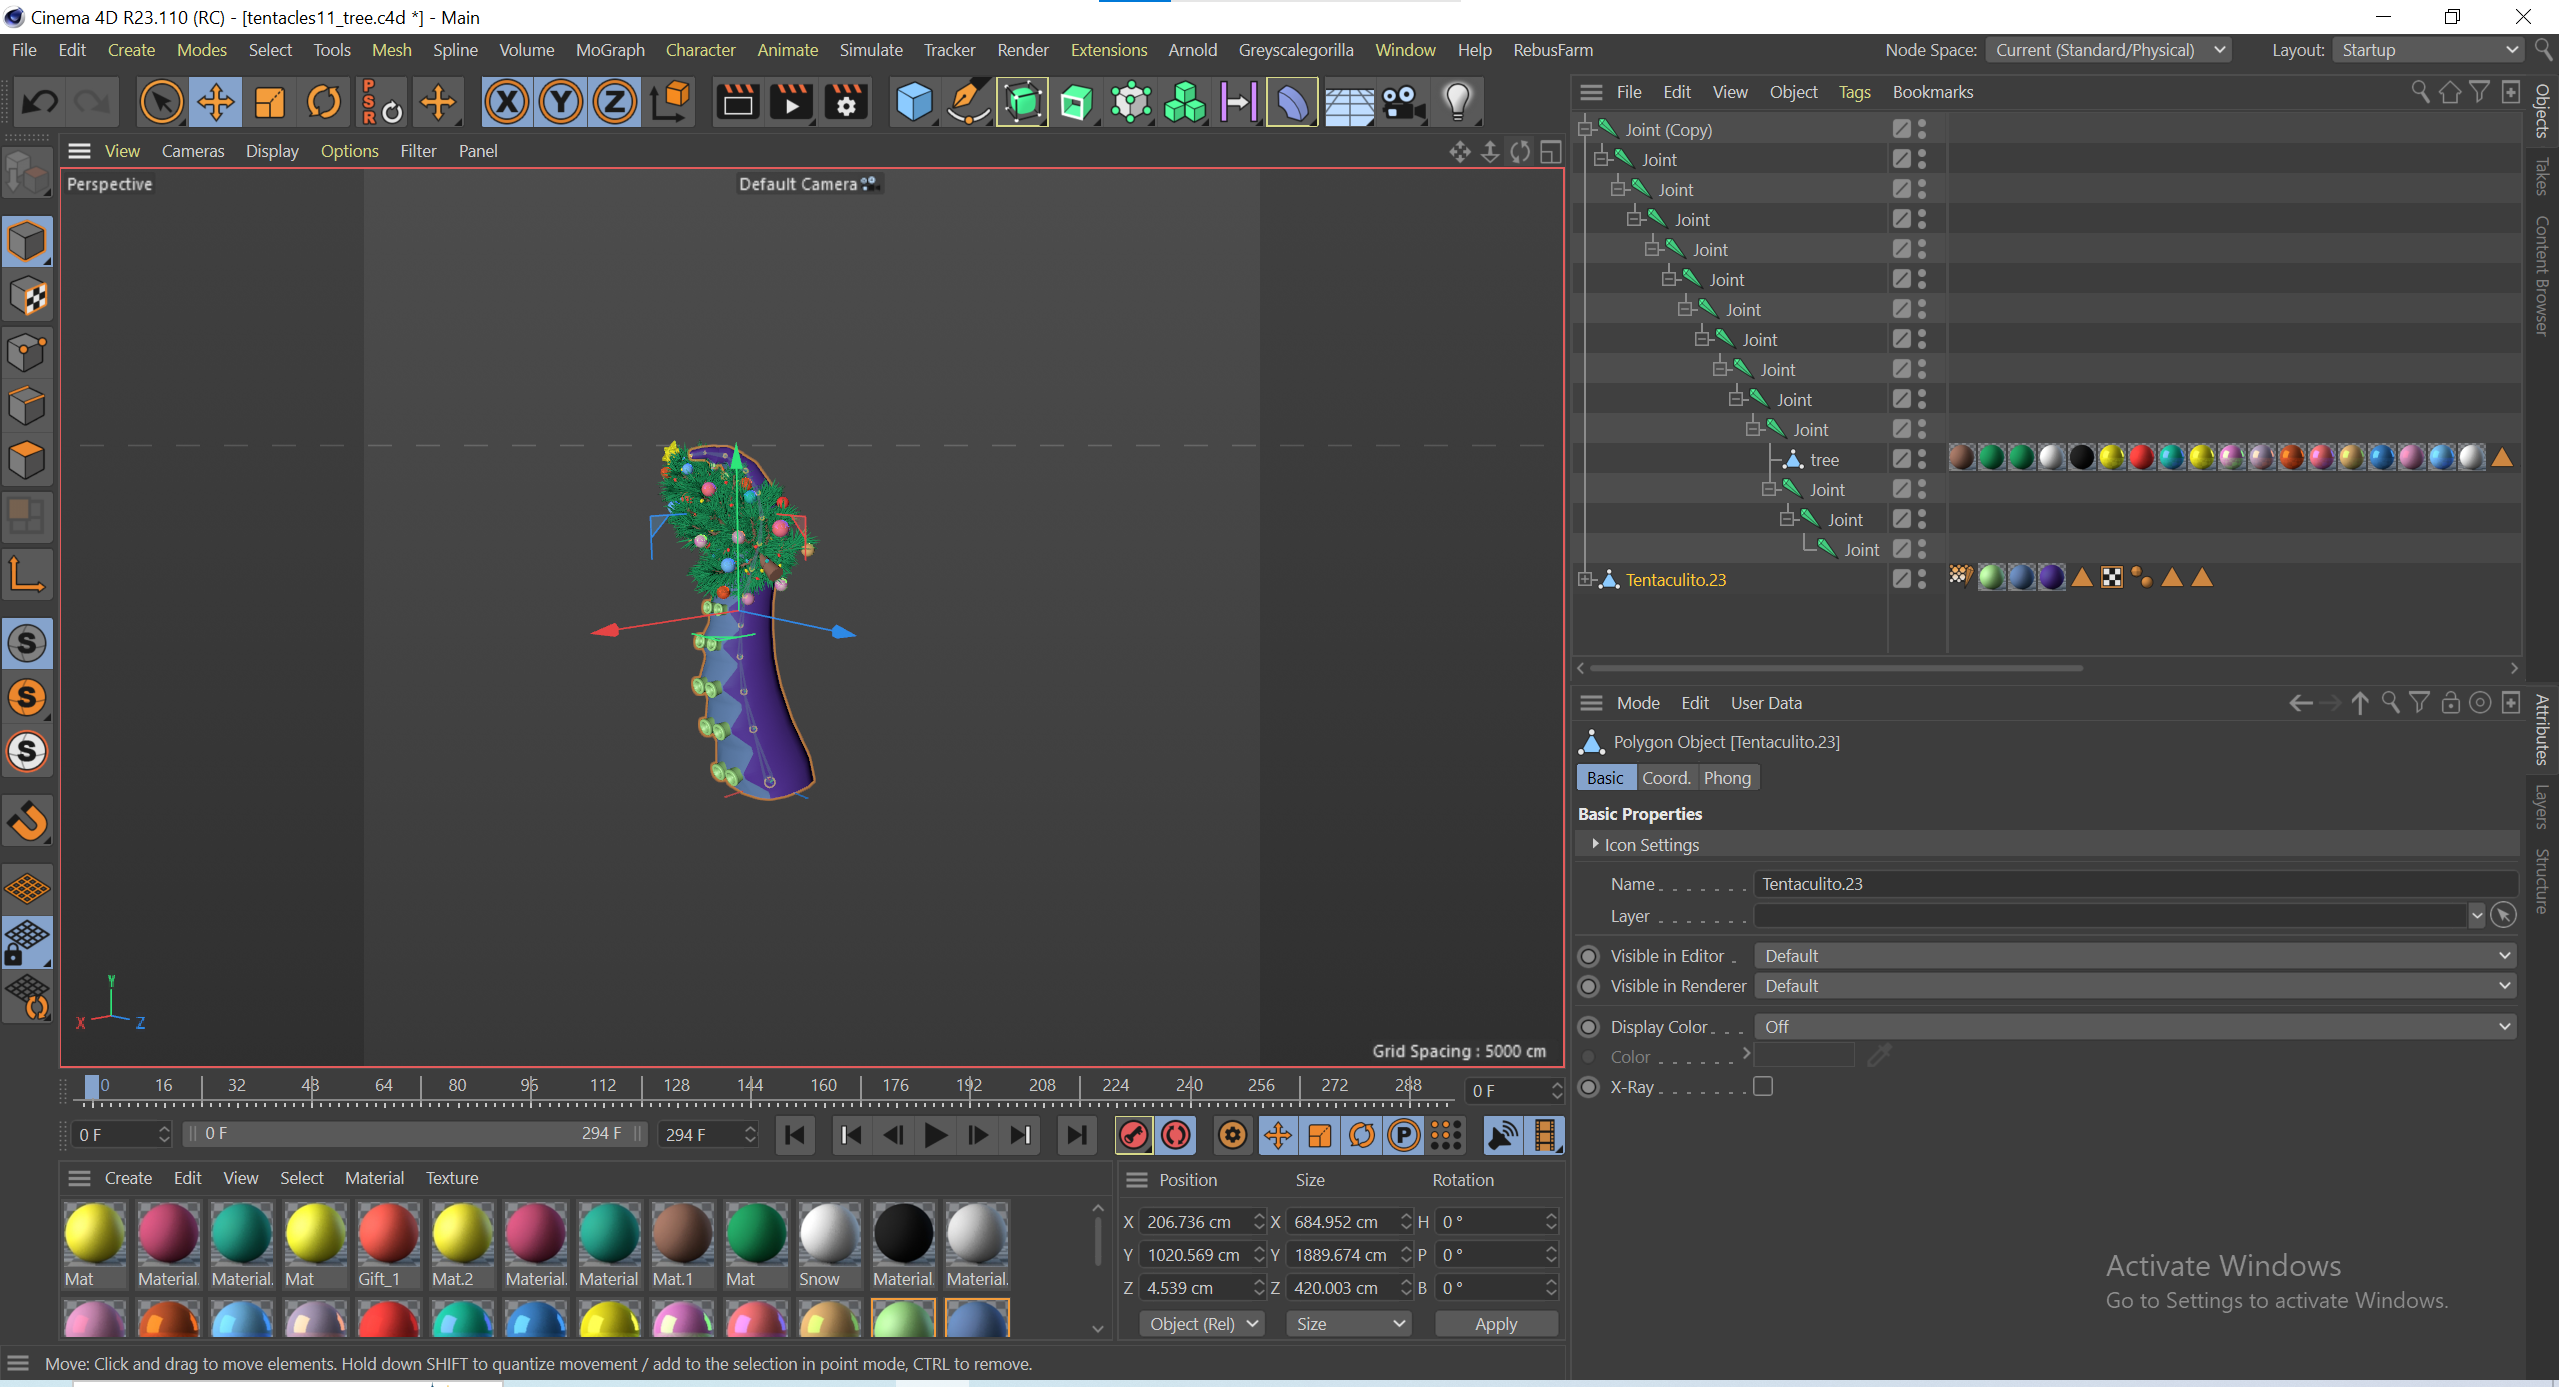Enable the X-Ray checkbox
Screen dimensions: 2559x1387
click(1763, 1086)
